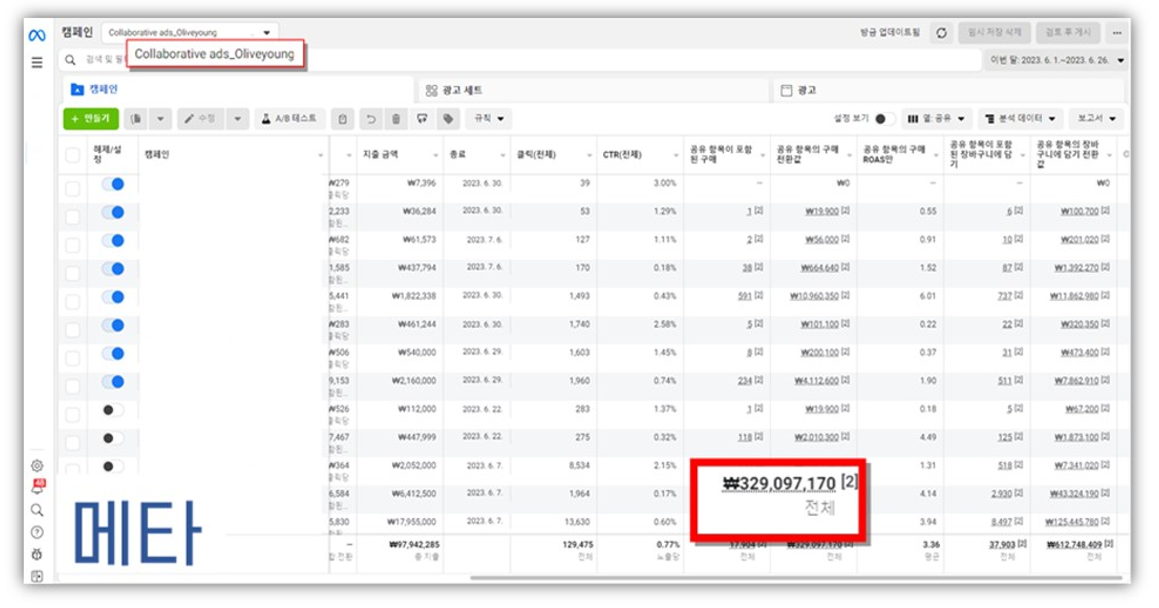Viewport: 1159px width, 608px height.
Task: Open notifications bell in left sidebar
Action: pos(37,487)
